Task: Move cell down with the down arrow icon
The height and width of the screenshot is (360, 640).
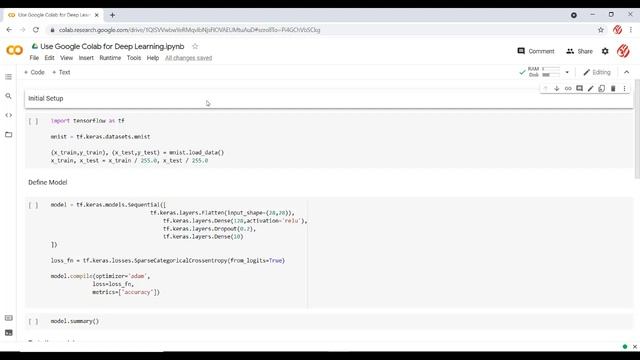Action: tap(556, 89)
